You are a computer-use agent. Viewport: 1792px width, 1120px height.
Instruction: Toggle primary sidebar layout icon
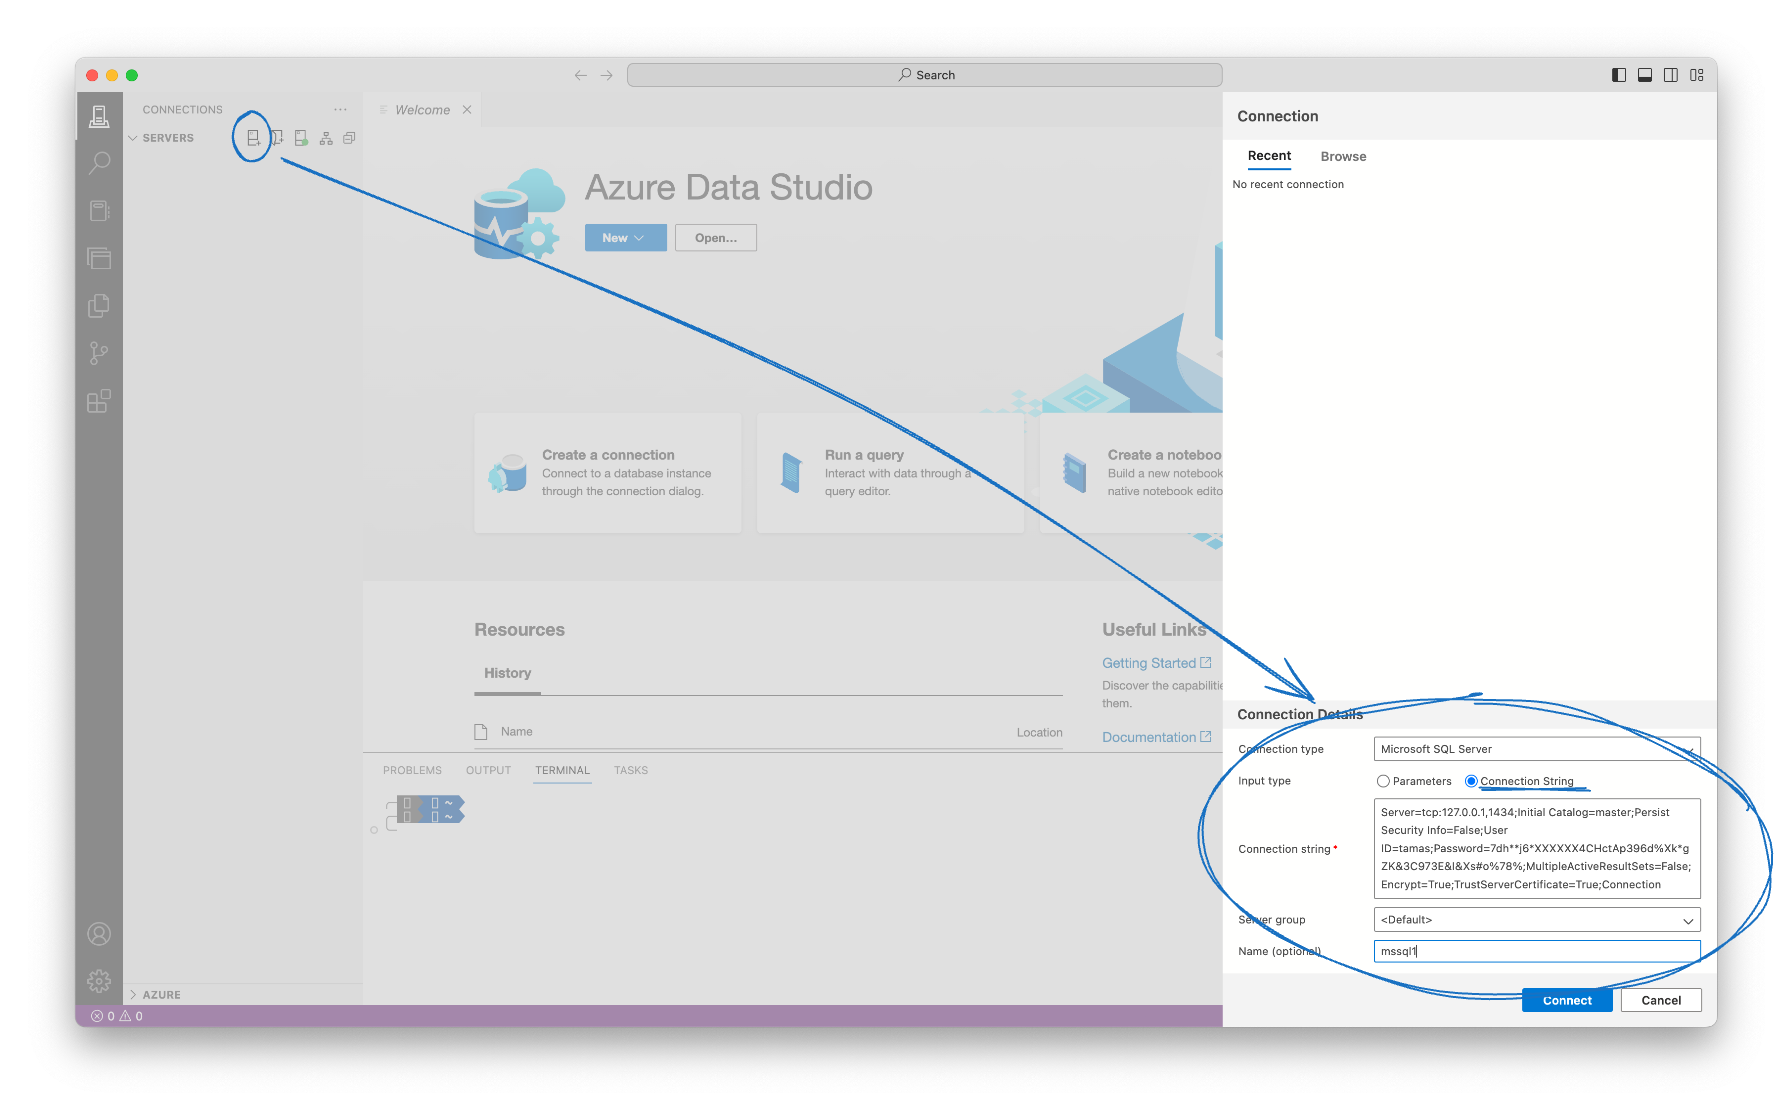tap(1619, 75)
